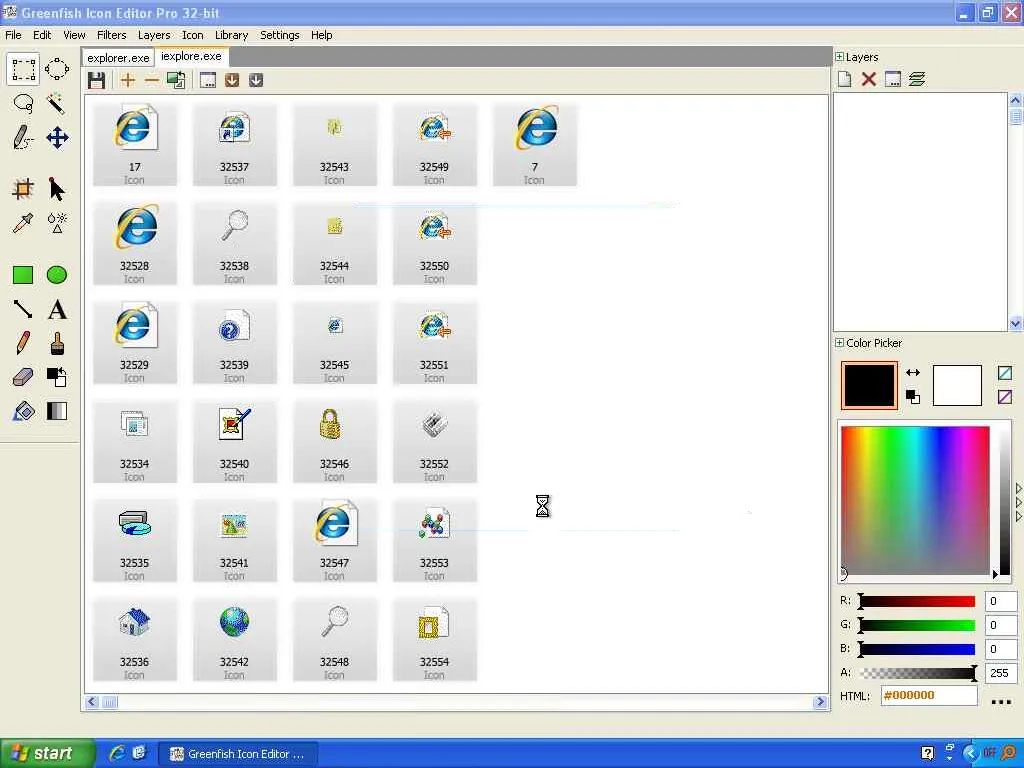Select the Ellipse Select tool

tap(57, 69)
